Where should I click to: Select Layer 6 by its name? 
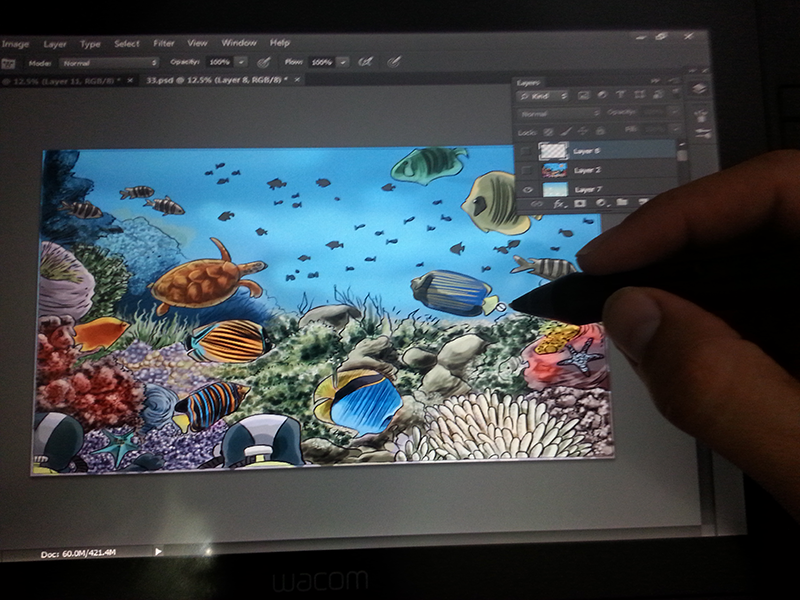pyautogui.click(x=586, y=151)
